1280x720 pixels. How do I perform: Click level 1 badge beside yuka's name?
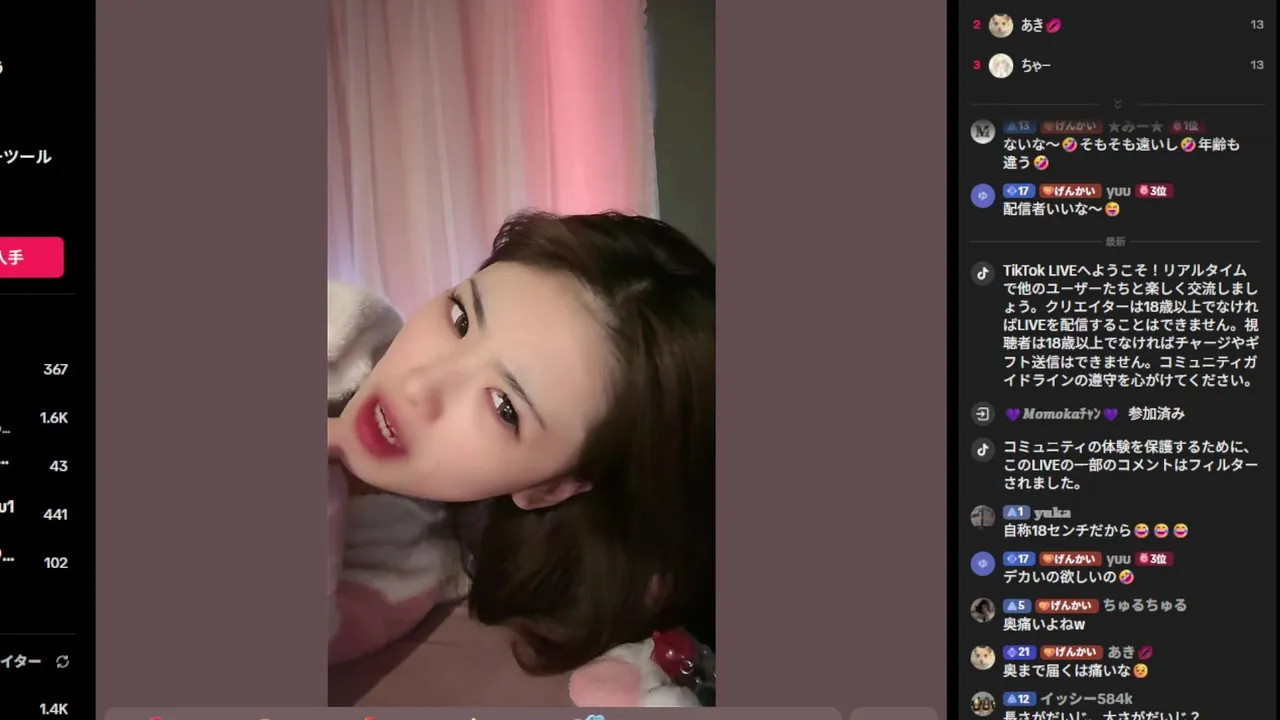pyautogui.click(x=1017, y=512)
